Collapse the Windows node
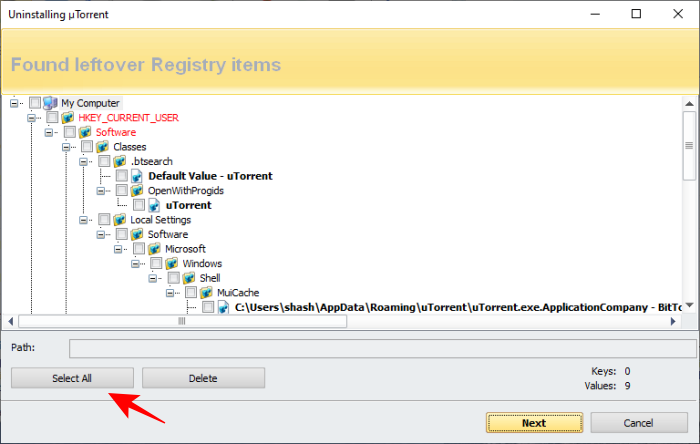The image size is (700, 444). [x=135, y=264]
